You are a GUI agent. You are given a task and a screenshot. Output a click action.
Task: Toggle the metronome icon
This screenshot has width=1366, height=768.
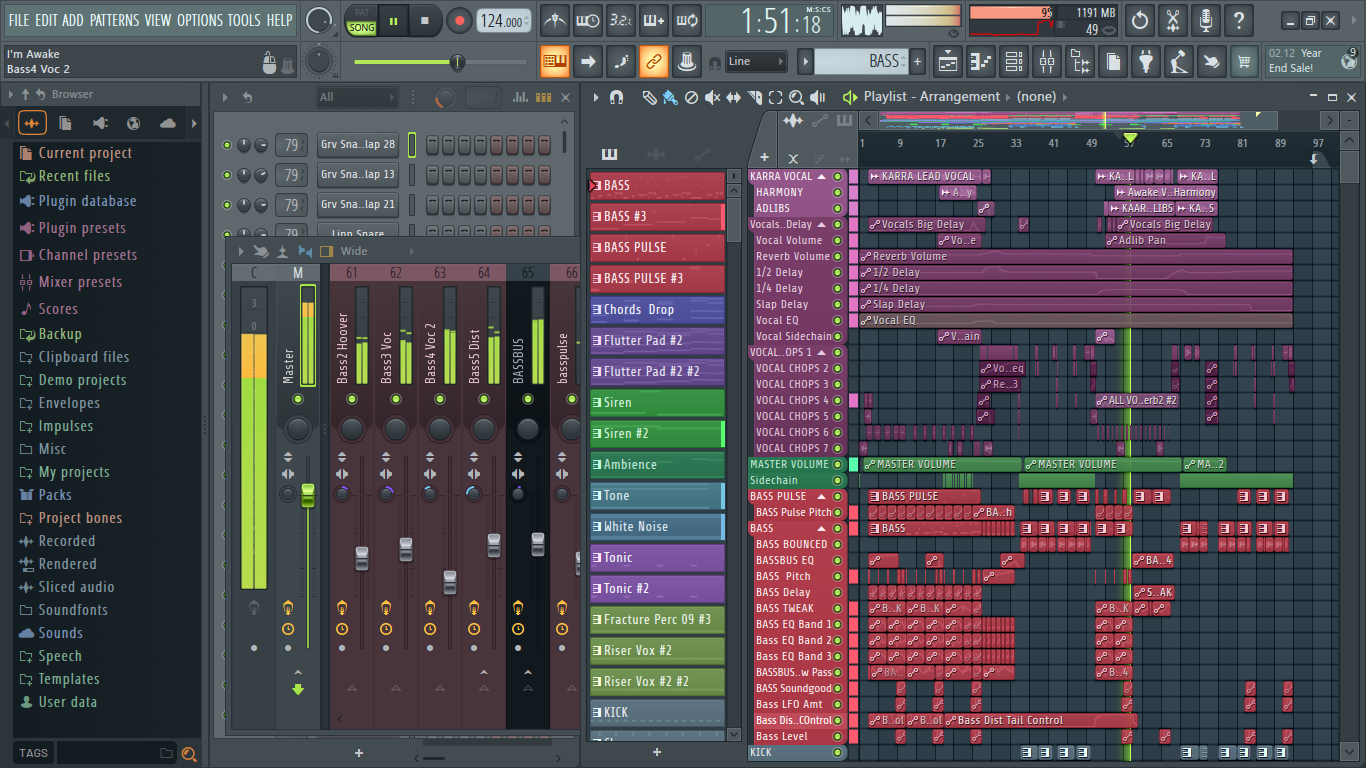555,21
